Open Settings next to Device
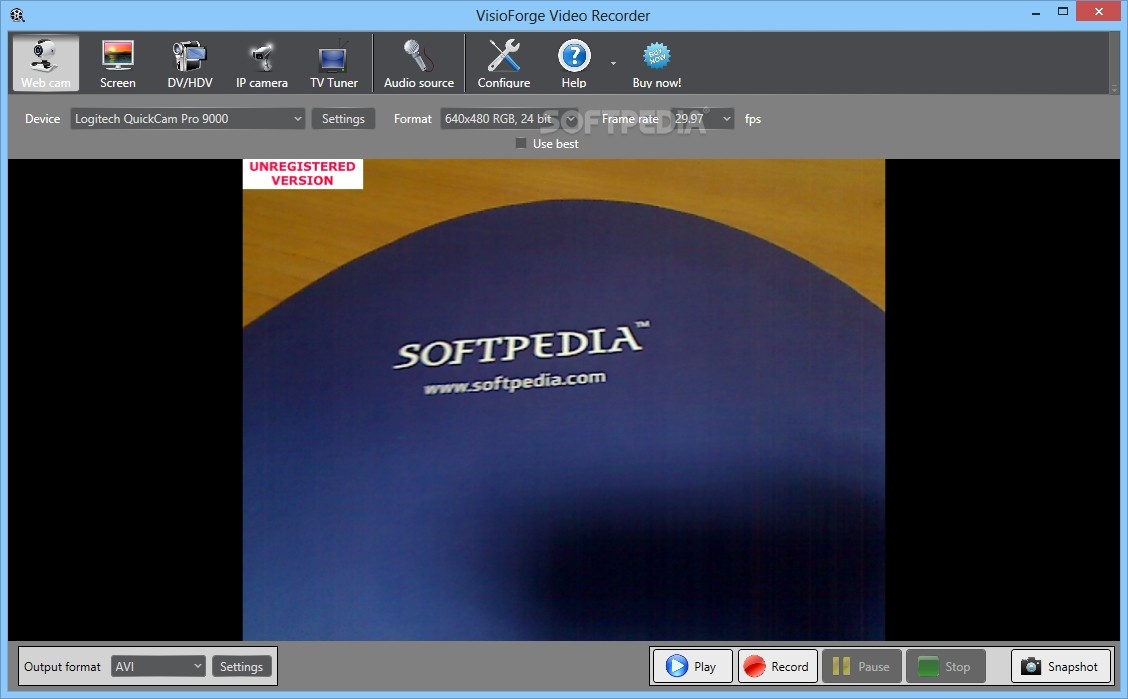This screenshot has width=1128, height=699. 343,119
